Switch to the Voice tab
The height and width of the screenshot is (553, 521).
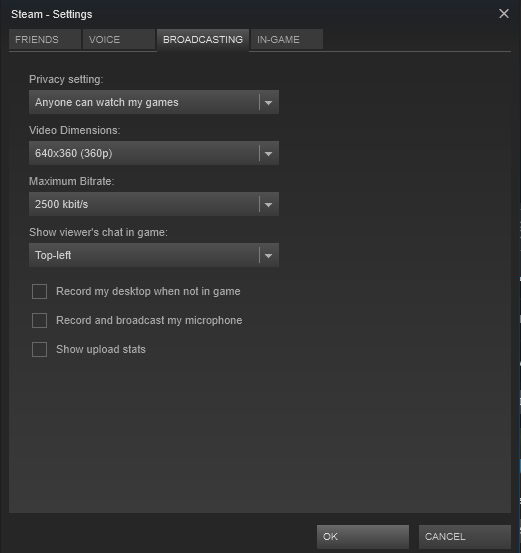[x=119, y=40]
